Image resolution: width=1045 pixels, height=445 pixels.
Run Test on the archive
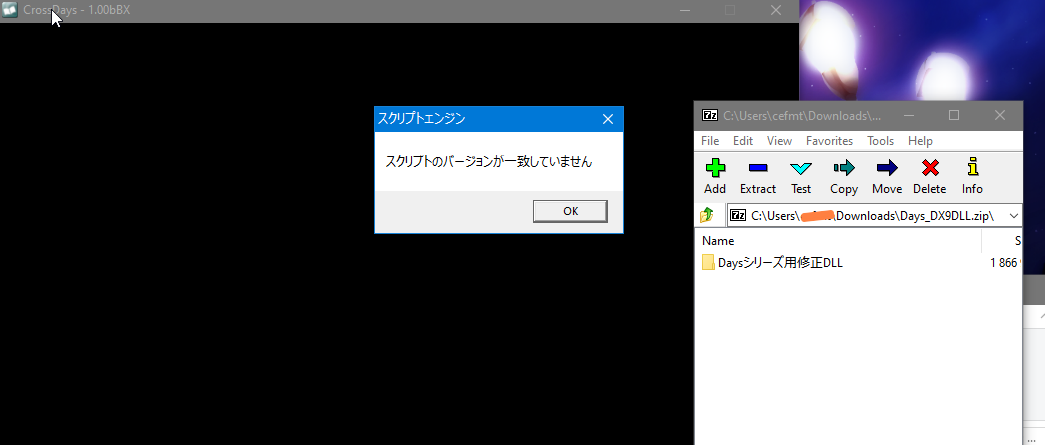tap(801, 175)
